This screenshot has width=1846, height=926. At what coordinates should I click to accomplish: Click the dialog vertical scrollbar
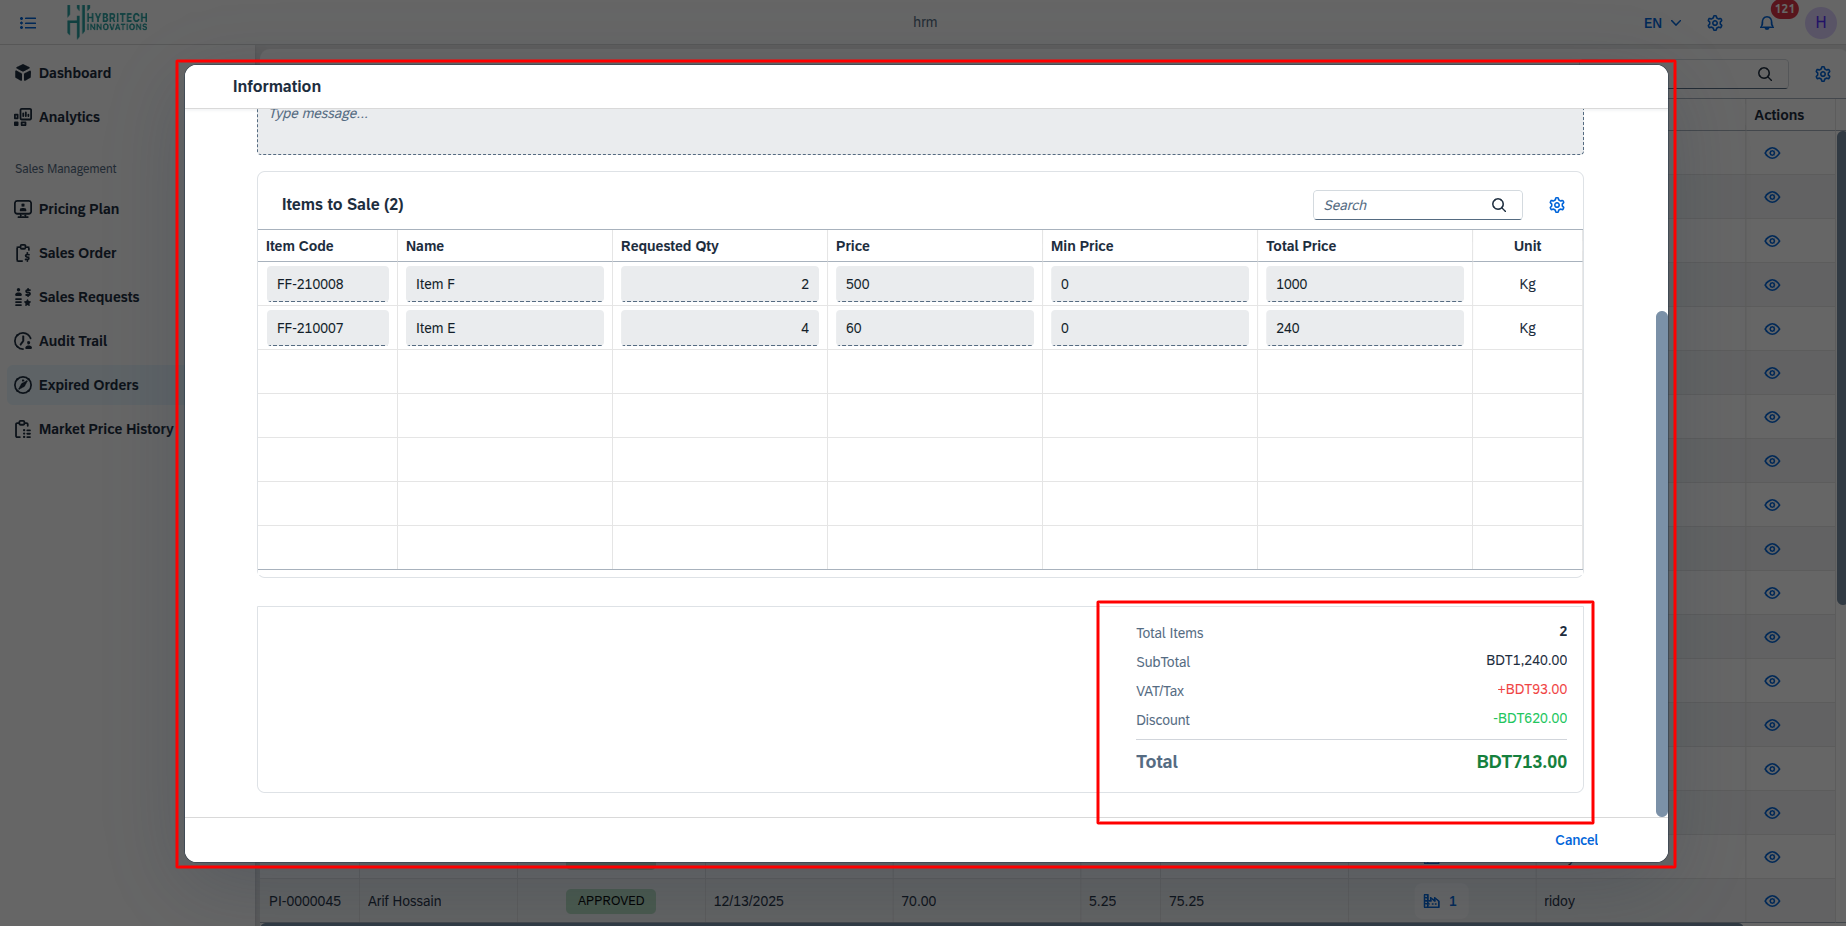1662,560
